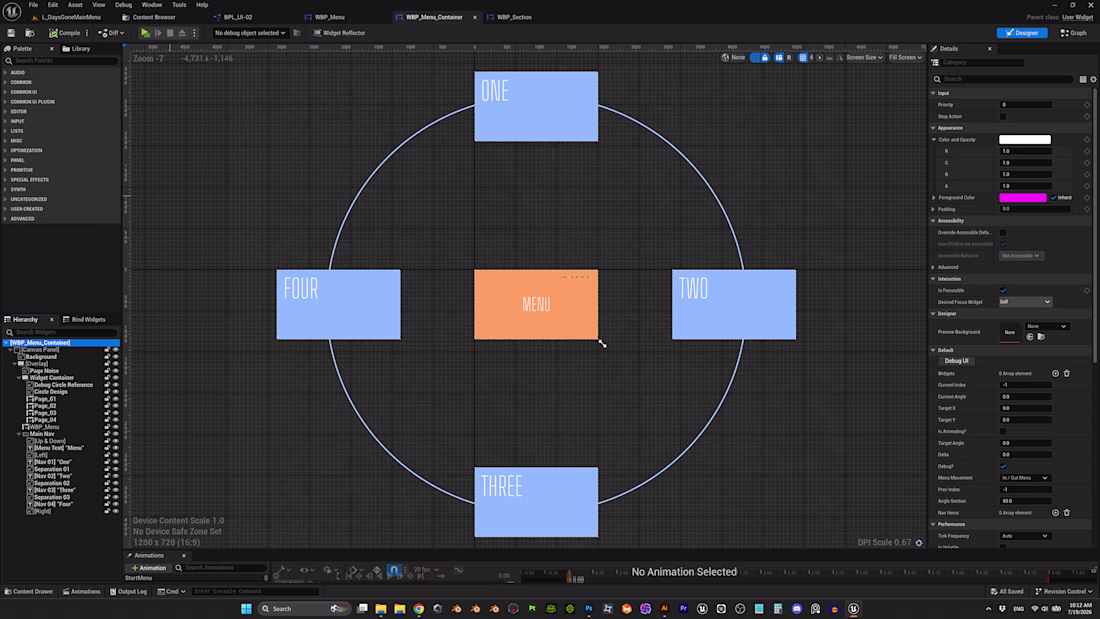Open the Asset menu
The image size is (1100, 619).
tap(74, 5)
